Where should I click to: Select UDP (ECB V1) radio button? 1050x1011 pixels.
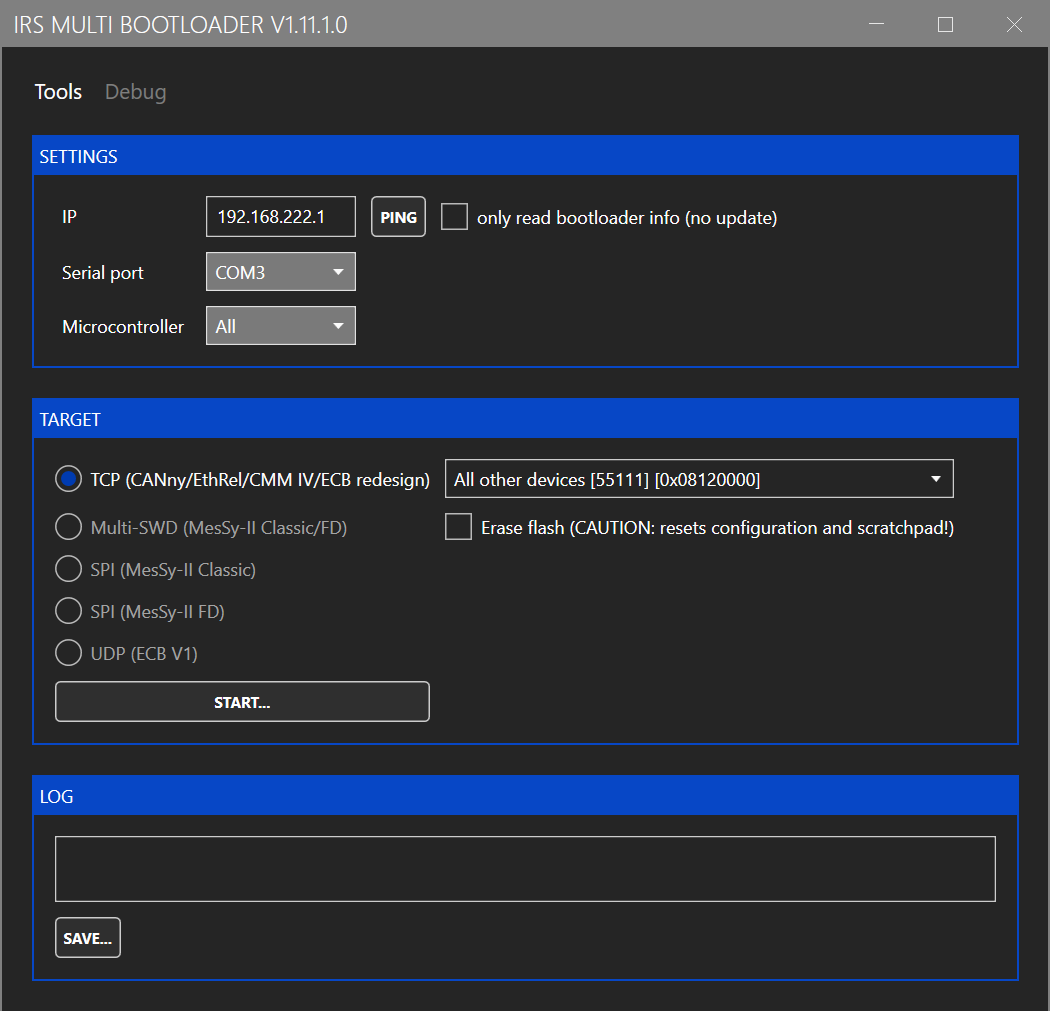tap(68, 653)
